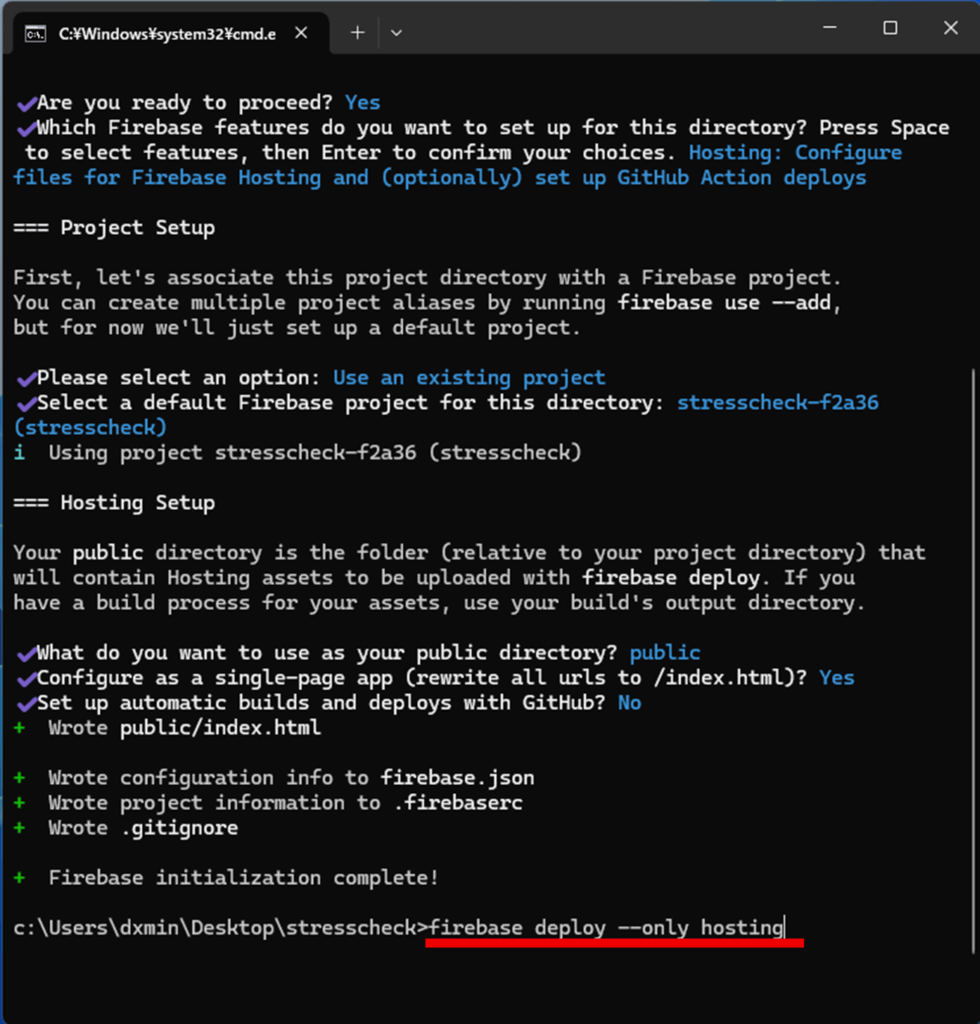Open a new terminal tab
This screenshot has width=980, height=1024.
tap(357, 33)
